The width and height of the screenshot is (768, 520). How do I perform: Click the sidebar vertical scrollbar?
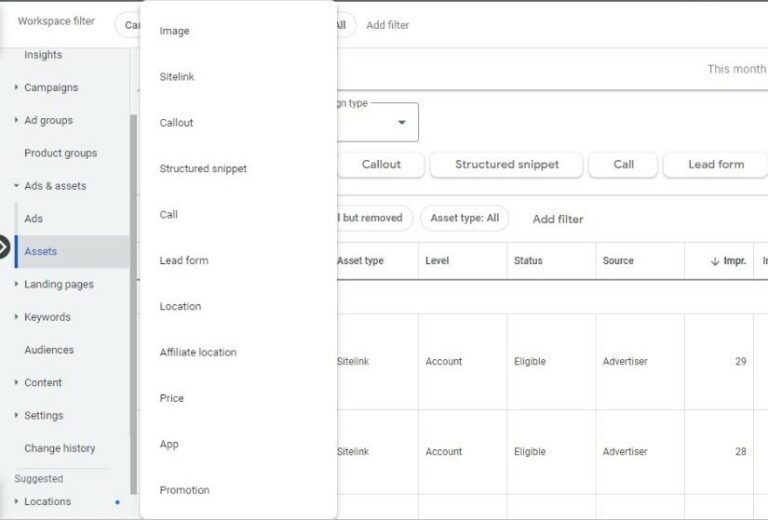[133, 304]
